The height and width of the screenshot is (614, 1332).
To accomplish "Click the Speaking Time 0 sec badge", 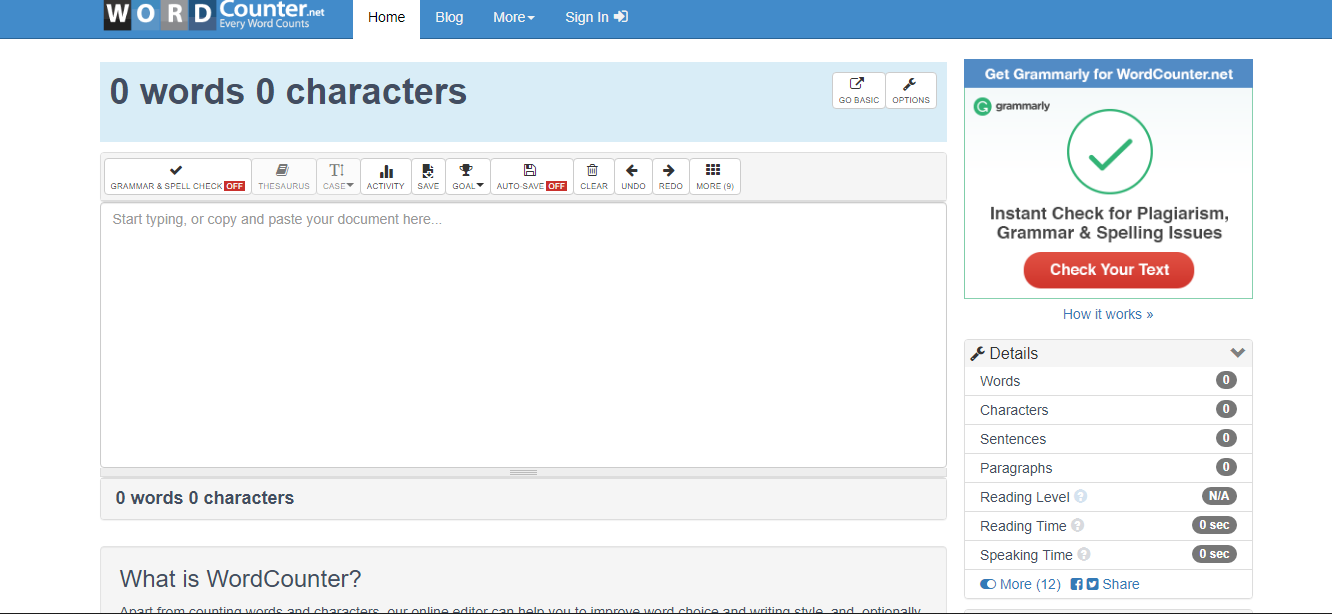I will (1214, 554).
